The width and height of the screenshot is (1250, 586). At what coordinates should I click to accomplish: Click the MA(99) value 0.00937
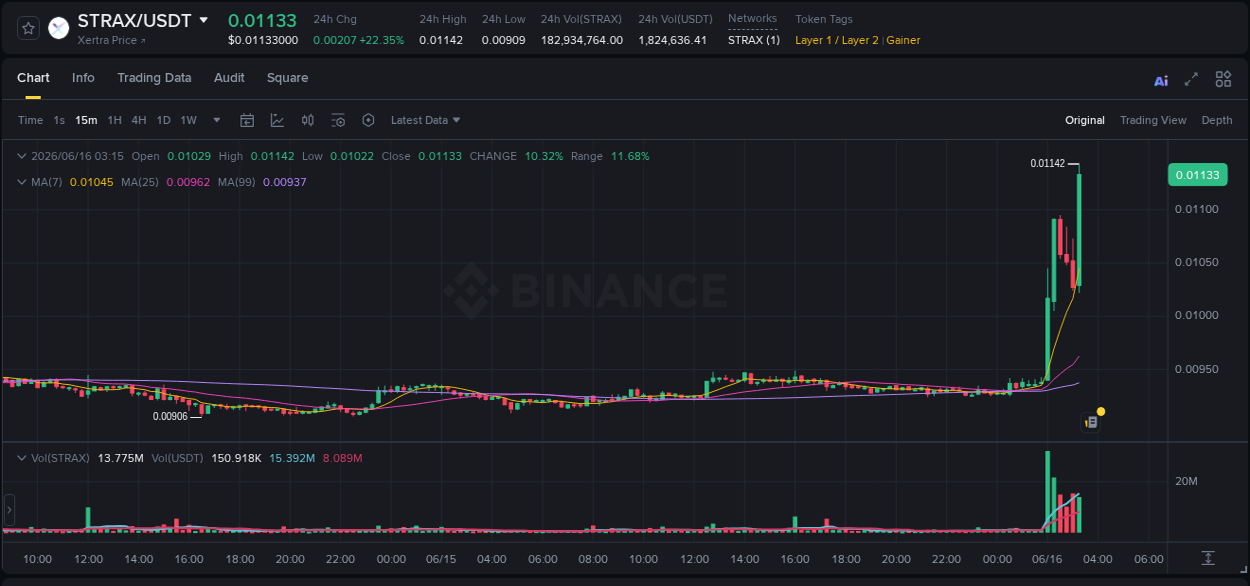tap(285, 182)
